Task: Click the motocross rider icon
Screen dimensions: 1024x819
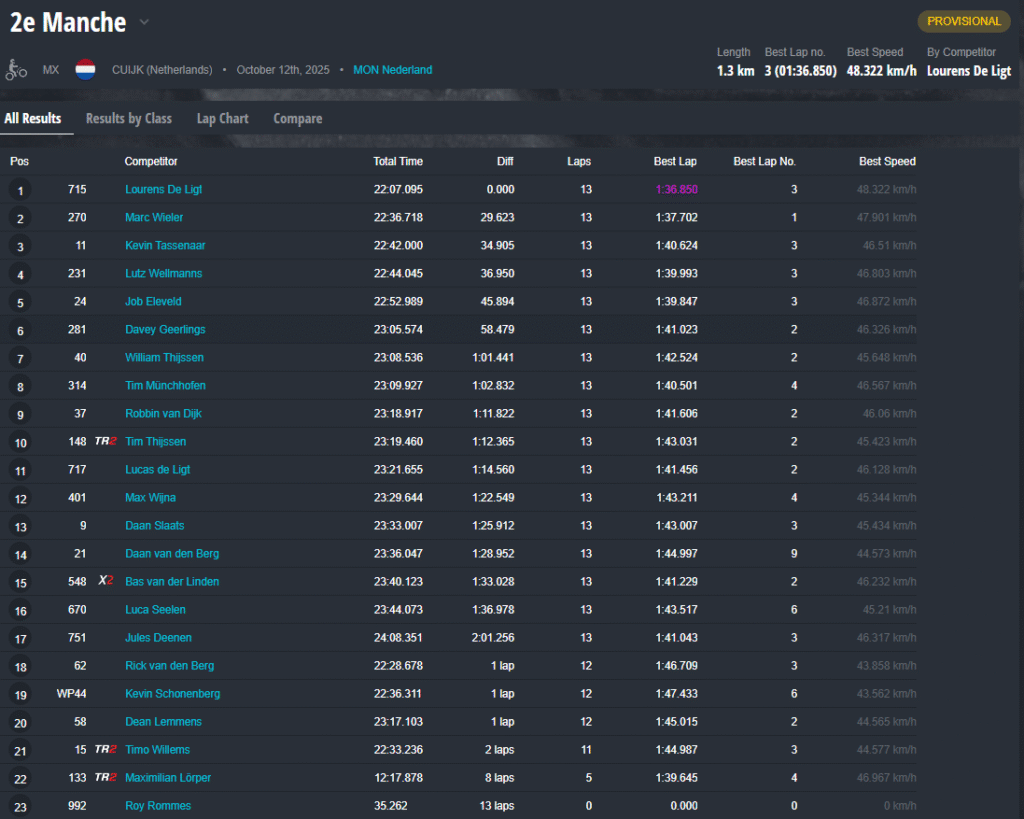Action: point(16,70)
